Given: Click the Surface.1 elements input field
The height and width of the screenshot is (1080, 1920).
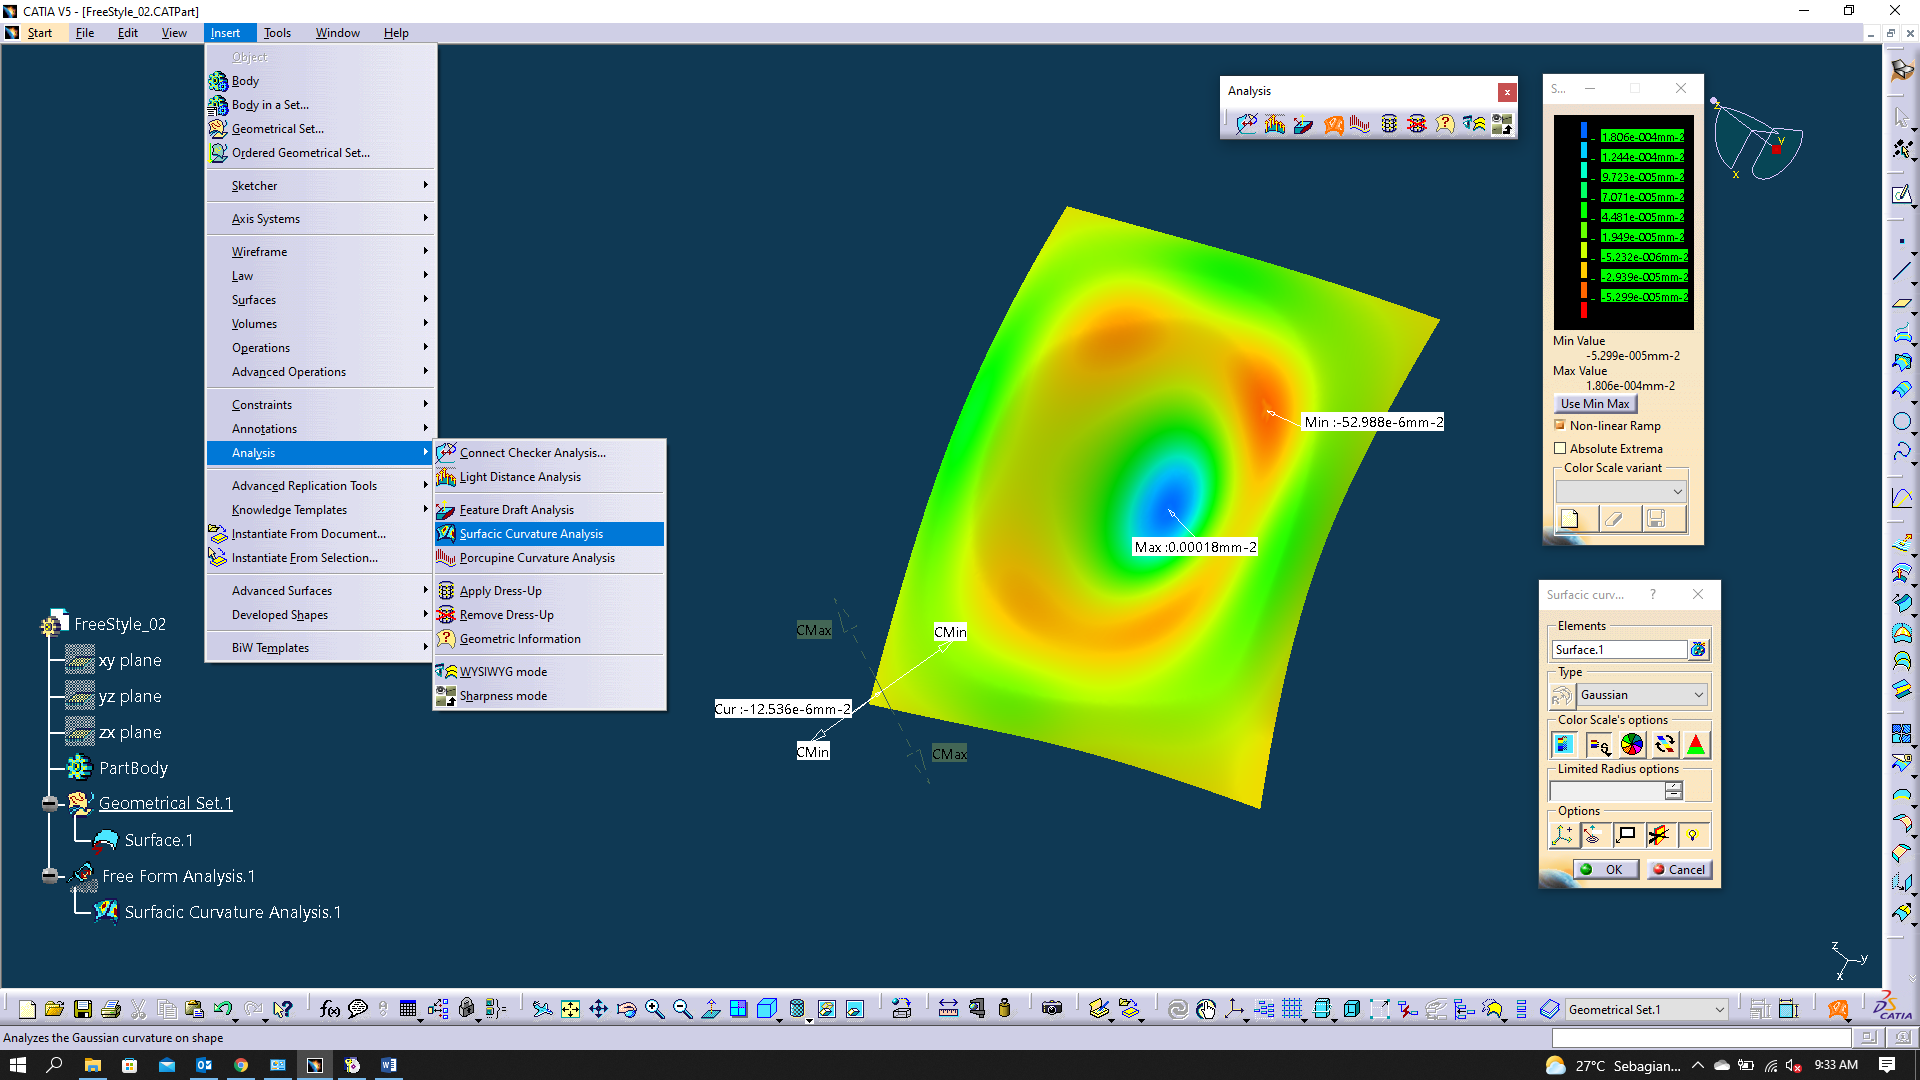Looking at the screenshot, I should click(x=1619, y=650).
